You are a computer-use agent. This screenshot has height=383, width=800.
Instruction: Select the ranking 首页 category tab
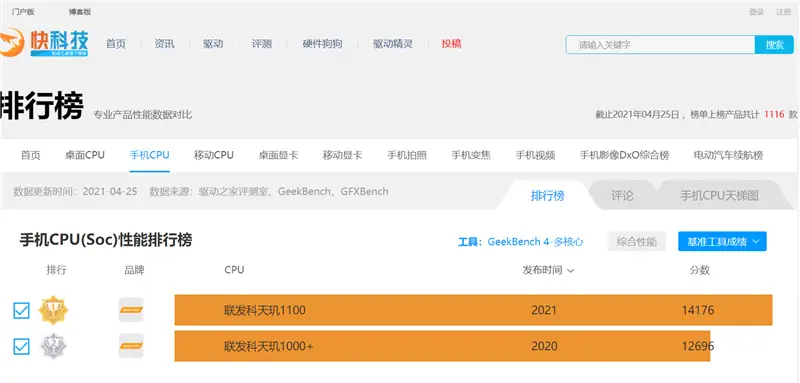click(31, 155)
